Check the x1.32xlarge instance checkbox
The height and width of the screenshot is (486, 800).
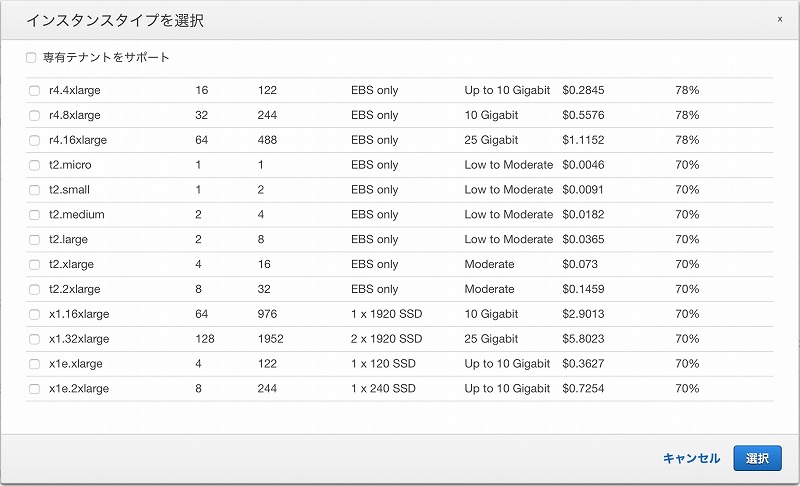[34, 339]
